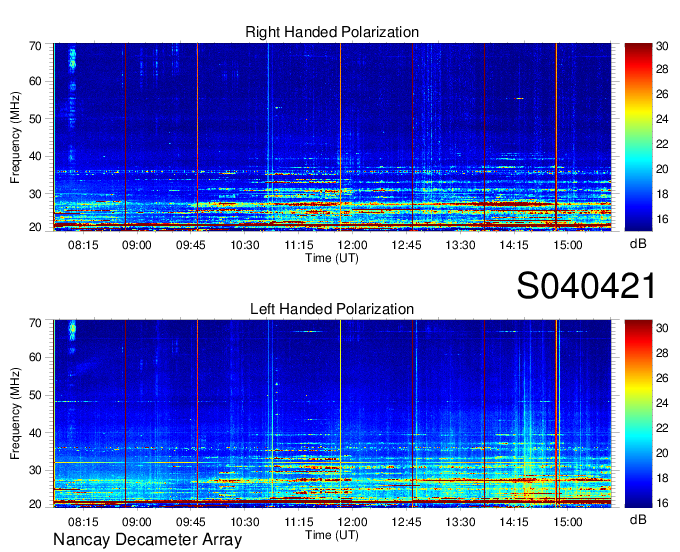Click the 09:00 tick on the Left Handed time axis

pos(137,522)
